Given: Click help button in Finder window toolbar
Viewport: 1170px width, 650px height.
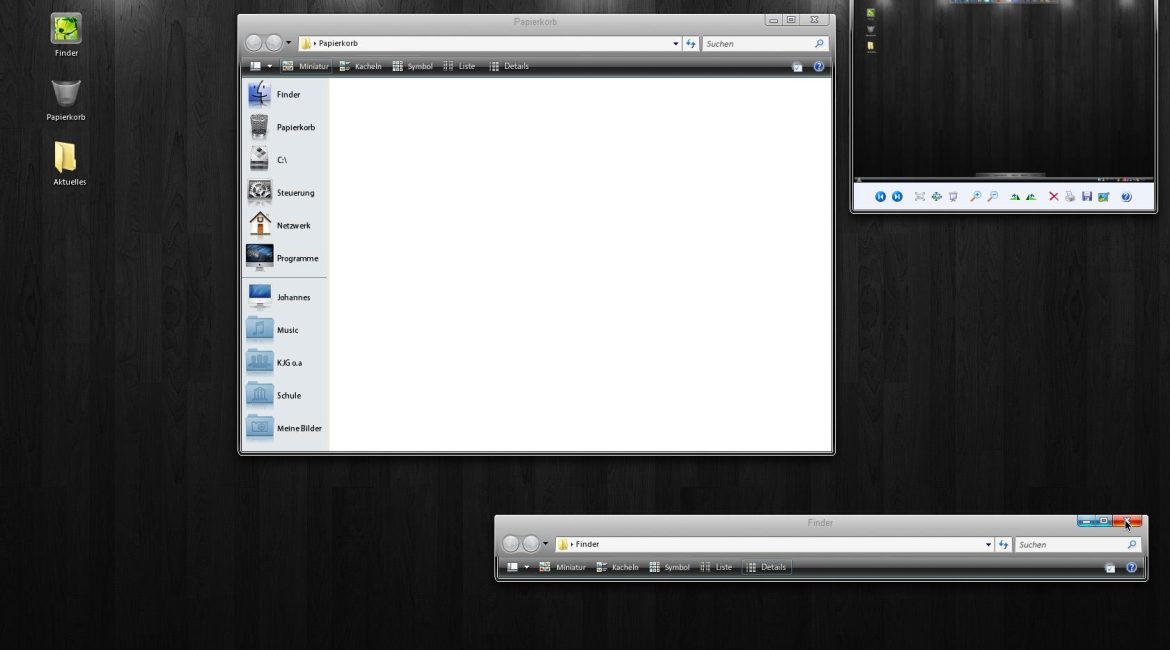Looking at the screenshot, I should click(1131, 567).
